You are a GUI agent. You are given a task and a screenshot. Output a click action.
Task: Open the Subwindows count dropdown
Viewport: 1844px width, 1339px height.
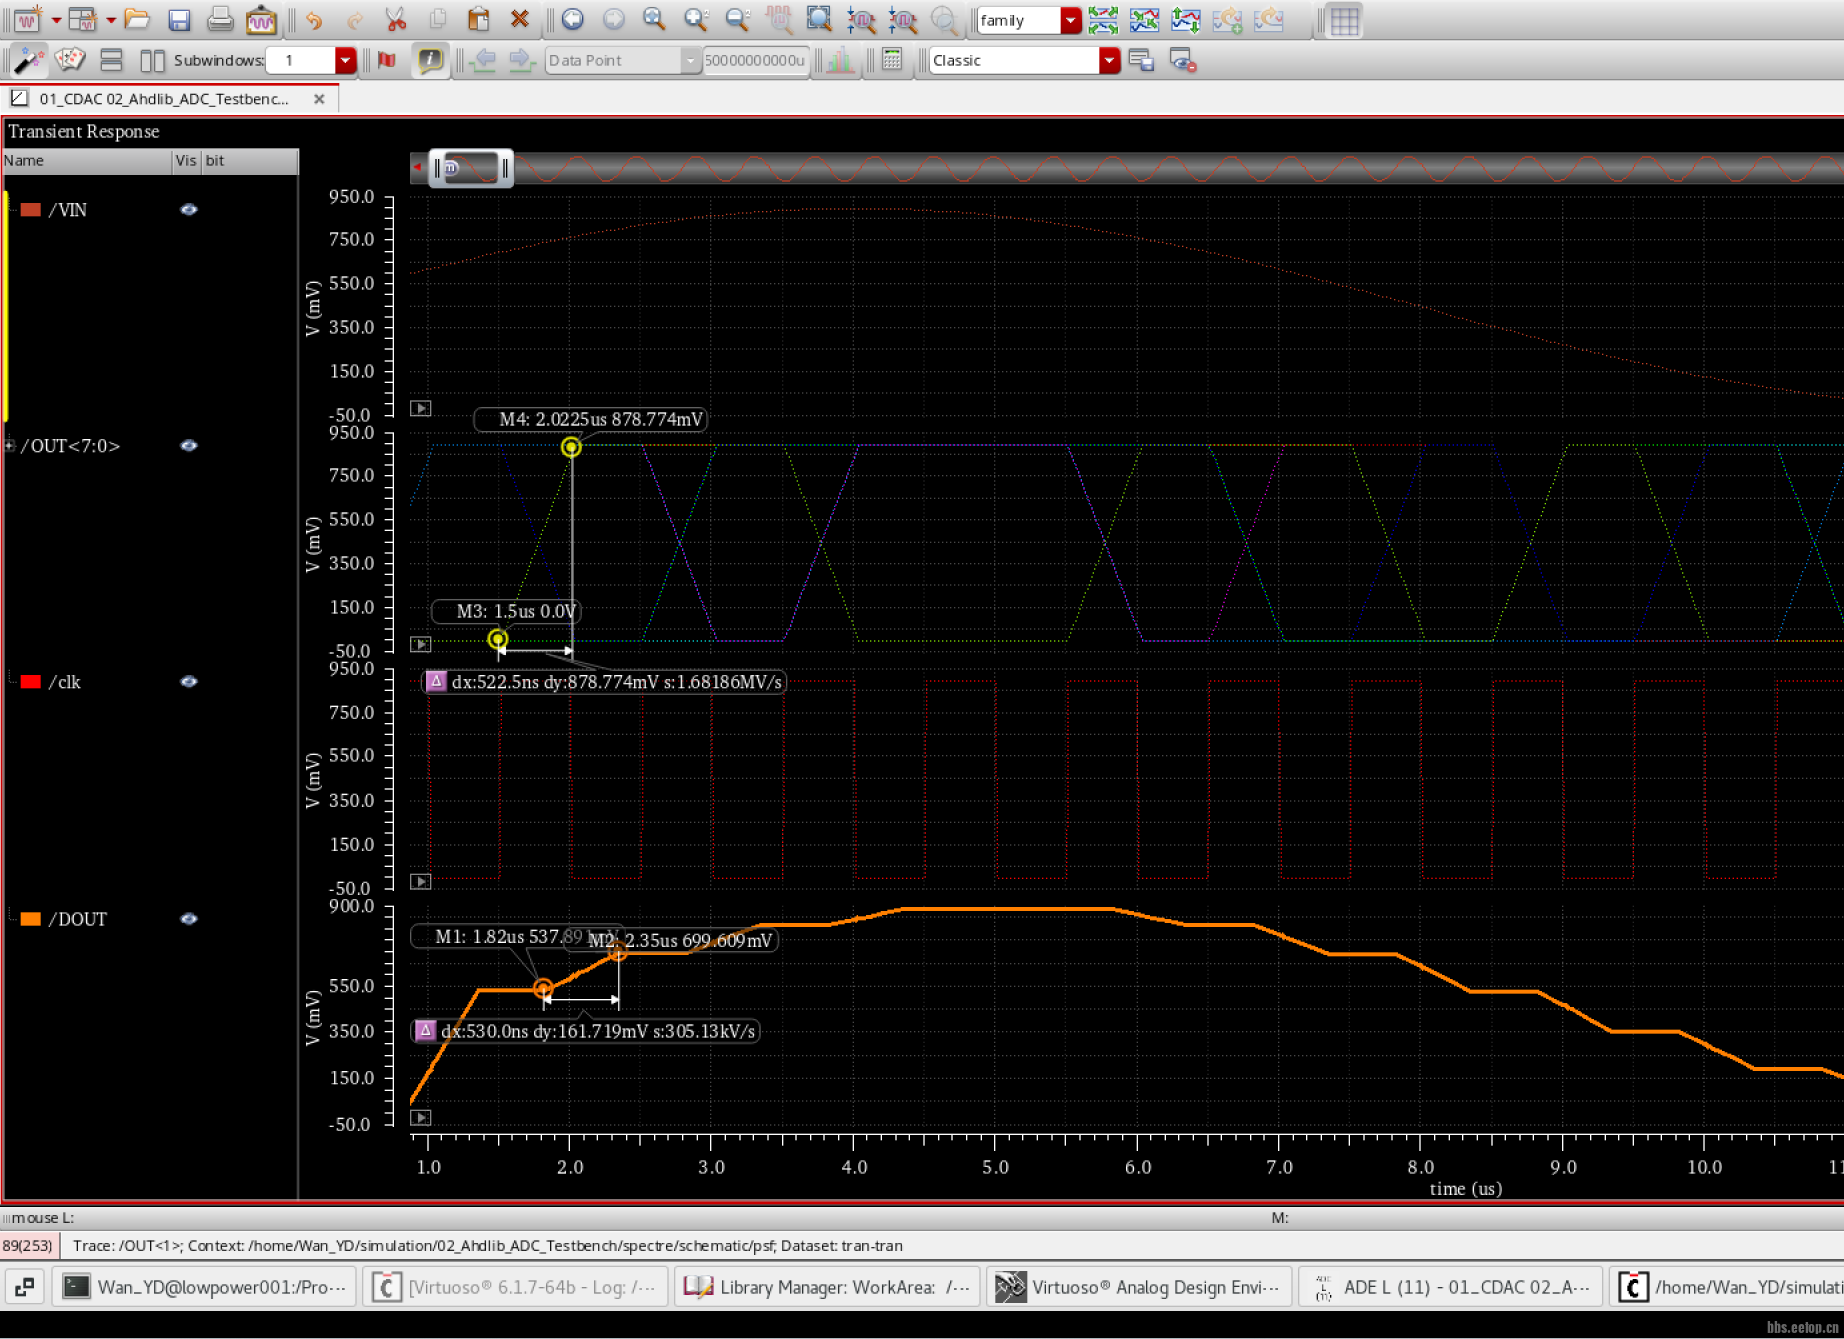(345, 60)
